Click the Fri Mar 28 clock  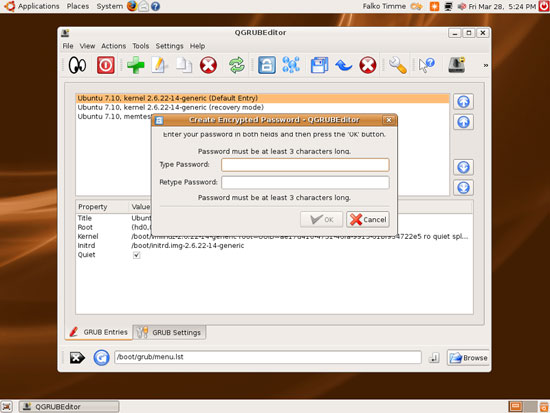(502, 6)
